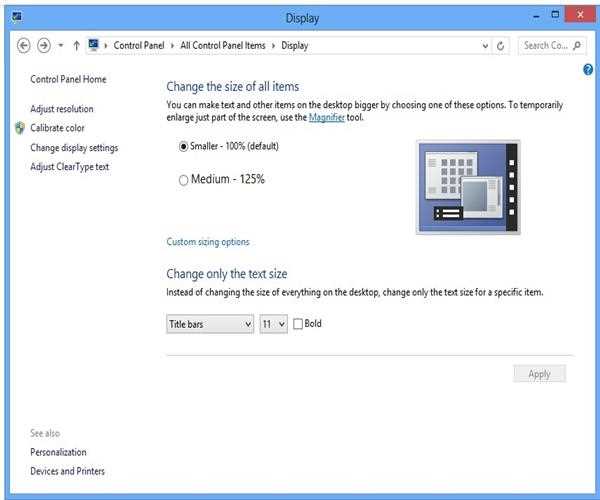Click the Forward navigation arrow

pyautogui.click(x=43, y=45)
